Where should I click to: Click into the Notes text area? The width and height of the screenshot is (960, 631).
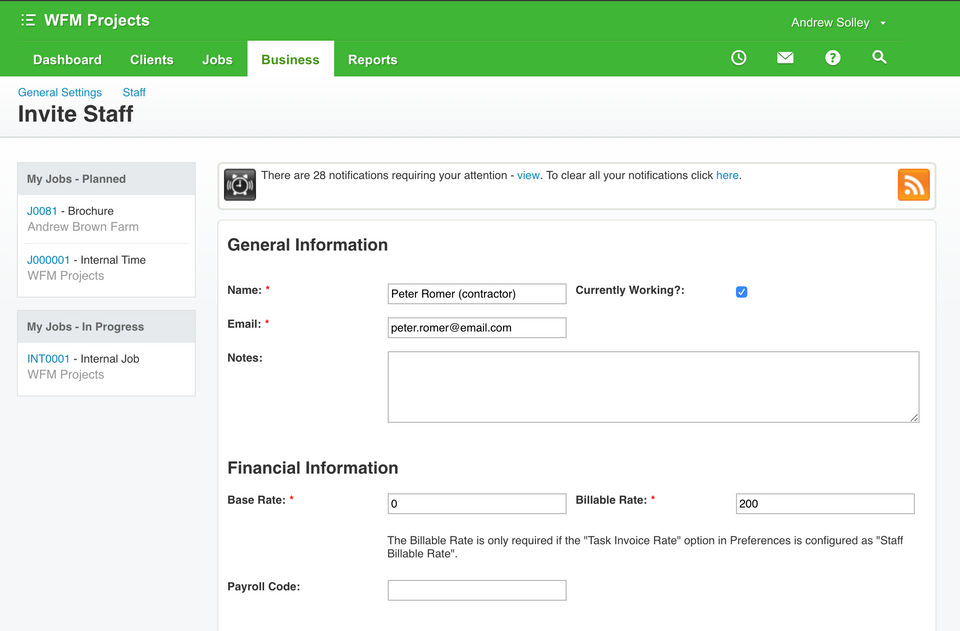point(652,386)
